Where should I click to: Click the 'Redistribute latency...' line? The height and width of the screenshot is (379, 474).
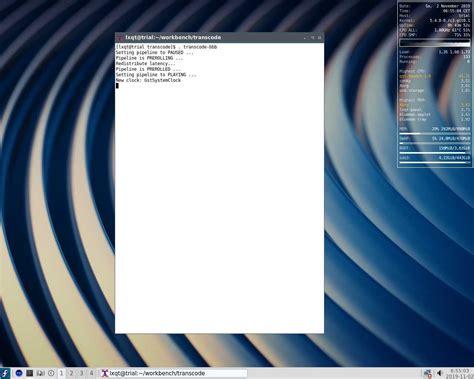(x=145, y=64)
